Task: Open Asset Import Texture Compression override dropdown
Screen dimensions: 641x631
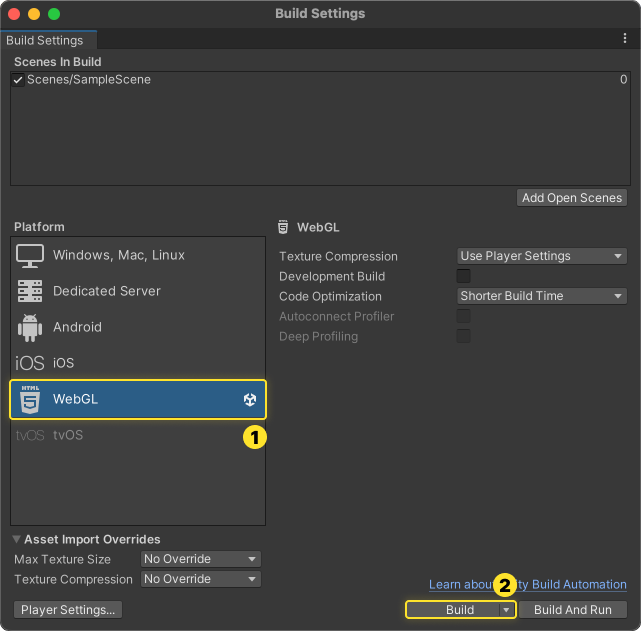Action: point(201,579)
